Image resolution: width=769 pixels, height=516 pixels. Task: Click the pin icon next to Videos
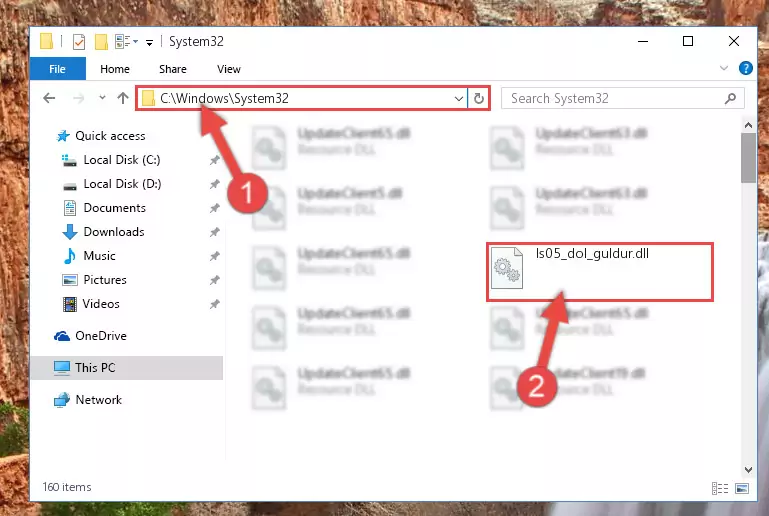214,304
